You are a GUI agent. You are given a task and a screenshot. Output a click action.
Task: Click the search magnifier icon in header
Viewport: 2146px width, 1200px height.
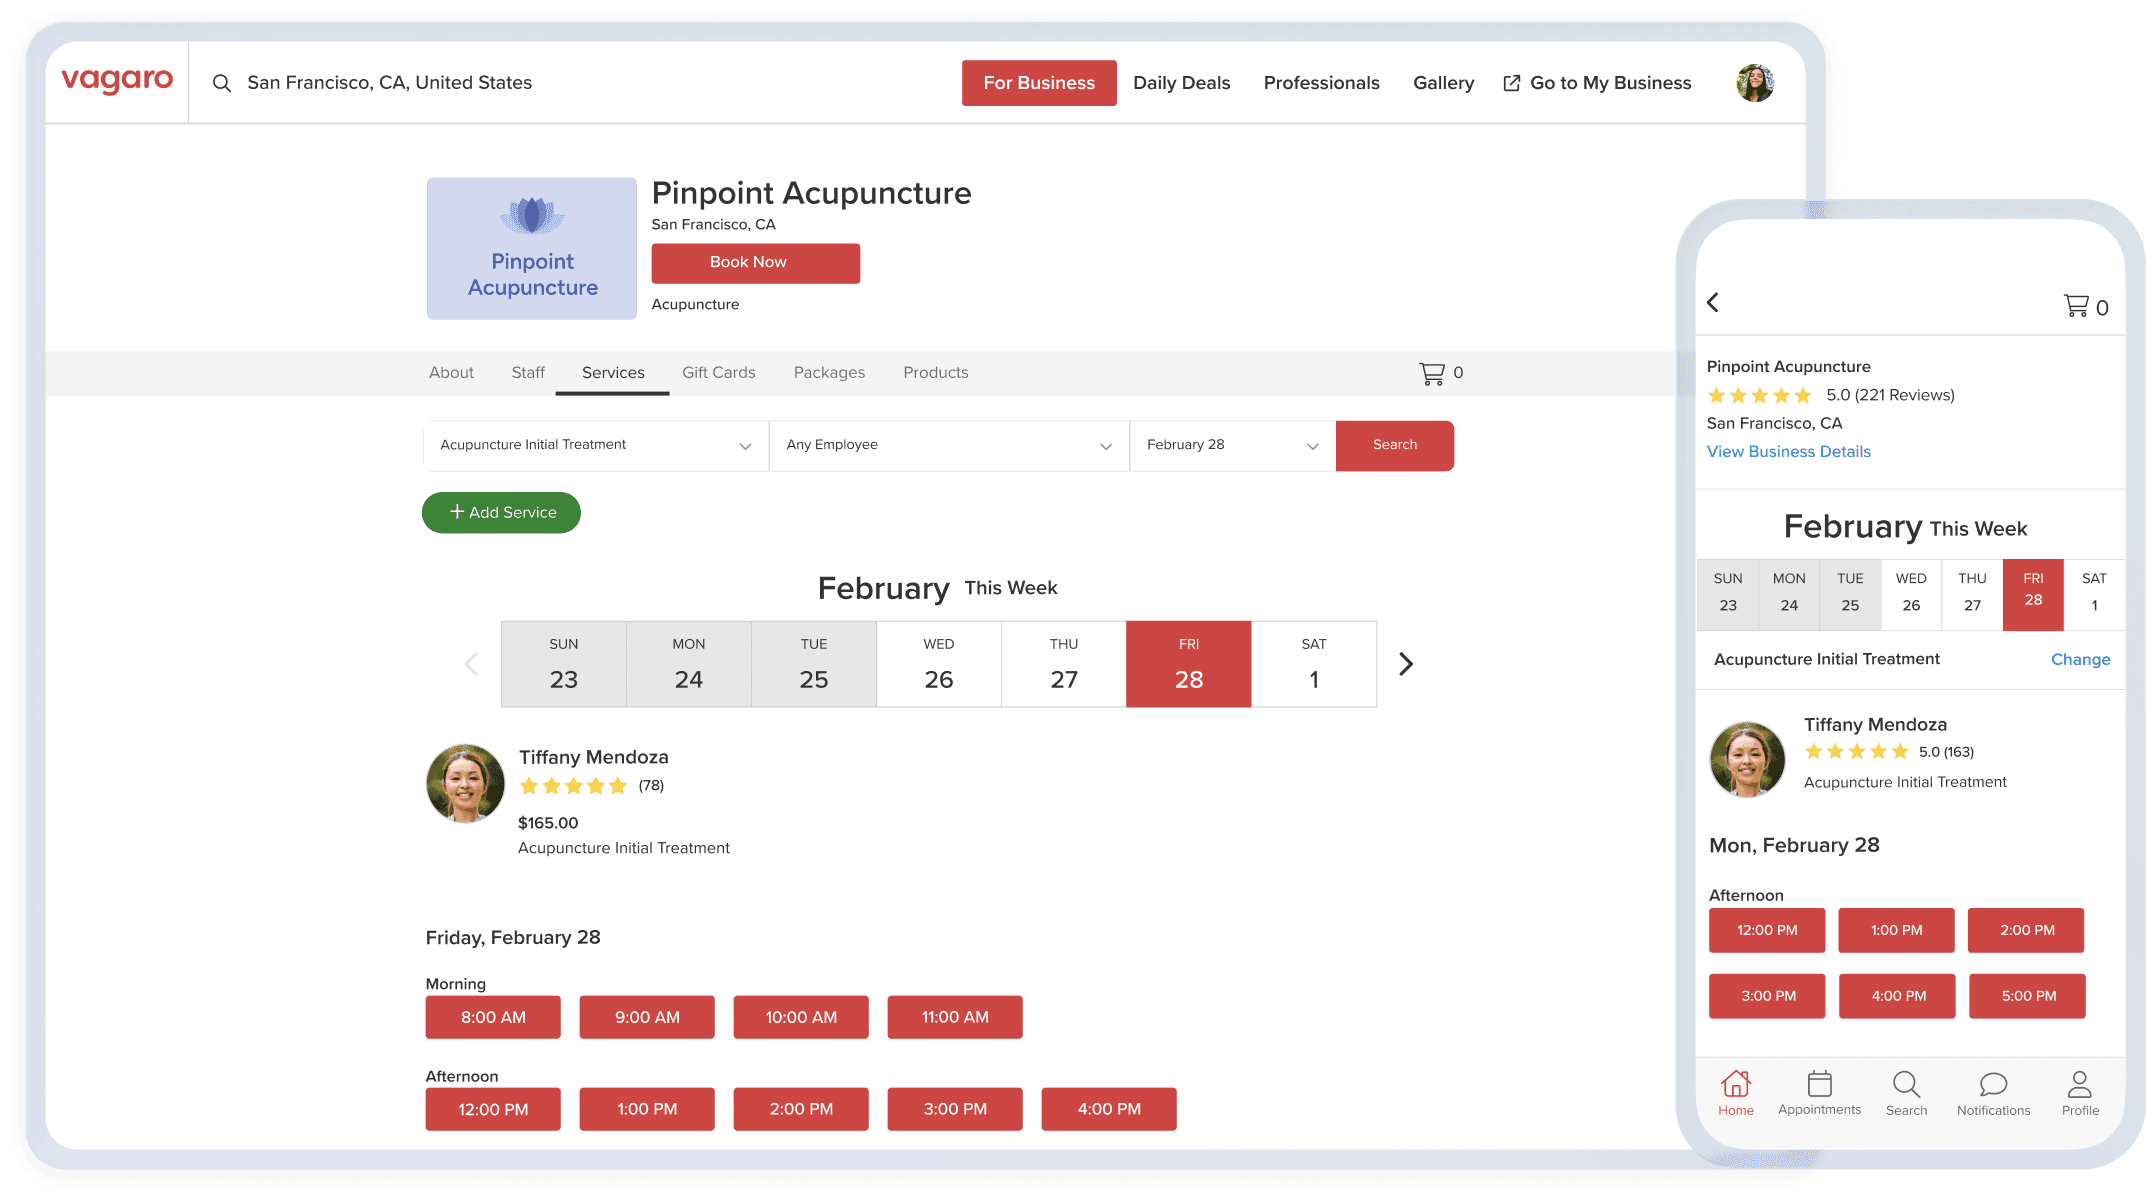pyautogui.click(x=222, y=83)
